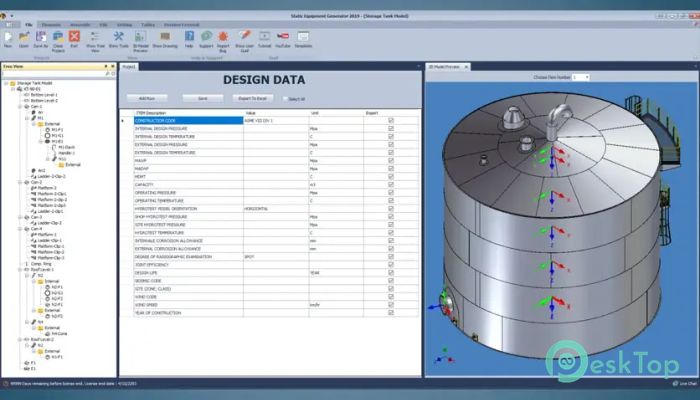Toggle the Select All checkbox

click(x=286, y=99)
